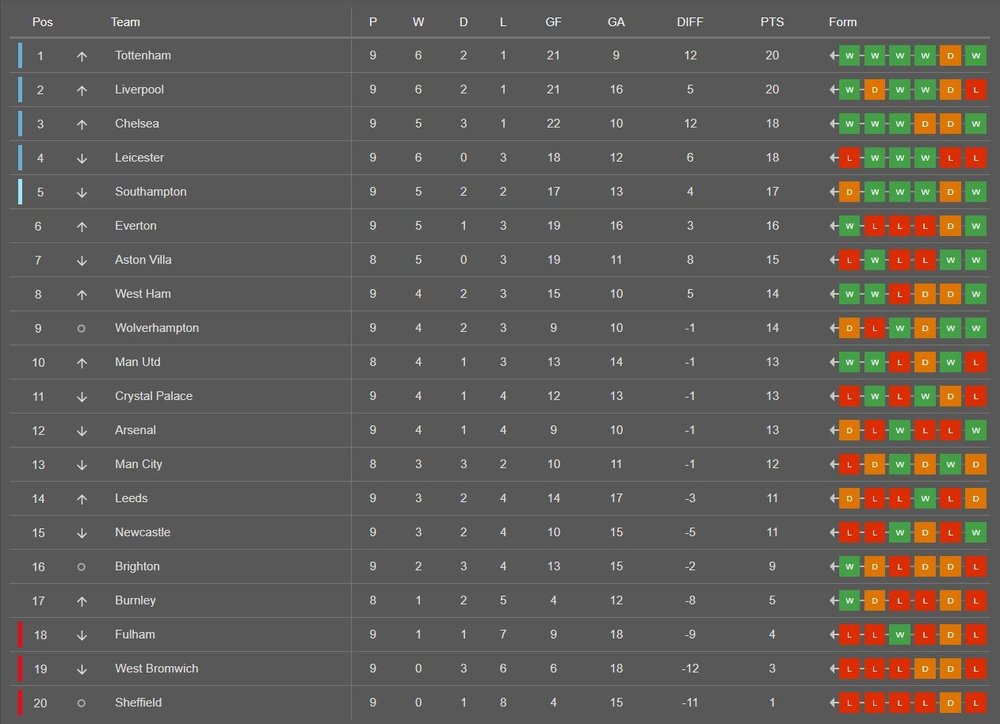Click the win badge in Fulham's form
The width and height of the screenshot is (1000, 724).
point(901,634)
